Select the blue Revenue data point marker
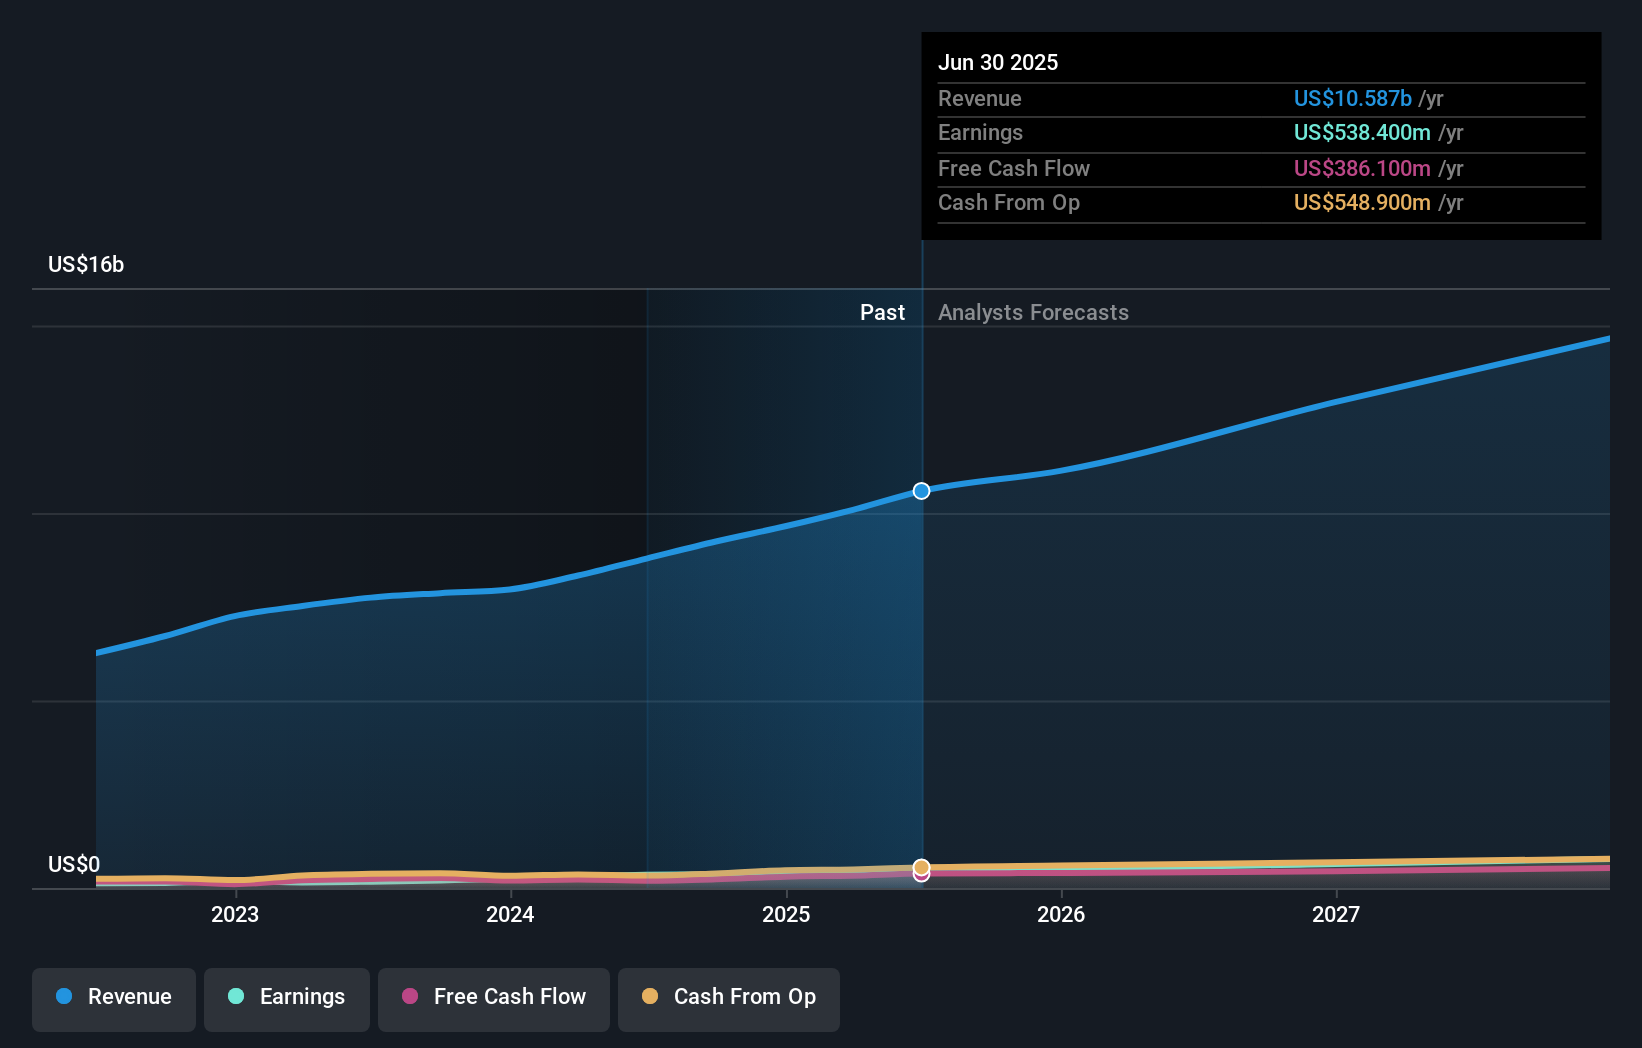Viewport: 1642px width, 1048px height. tap(920, 490)
